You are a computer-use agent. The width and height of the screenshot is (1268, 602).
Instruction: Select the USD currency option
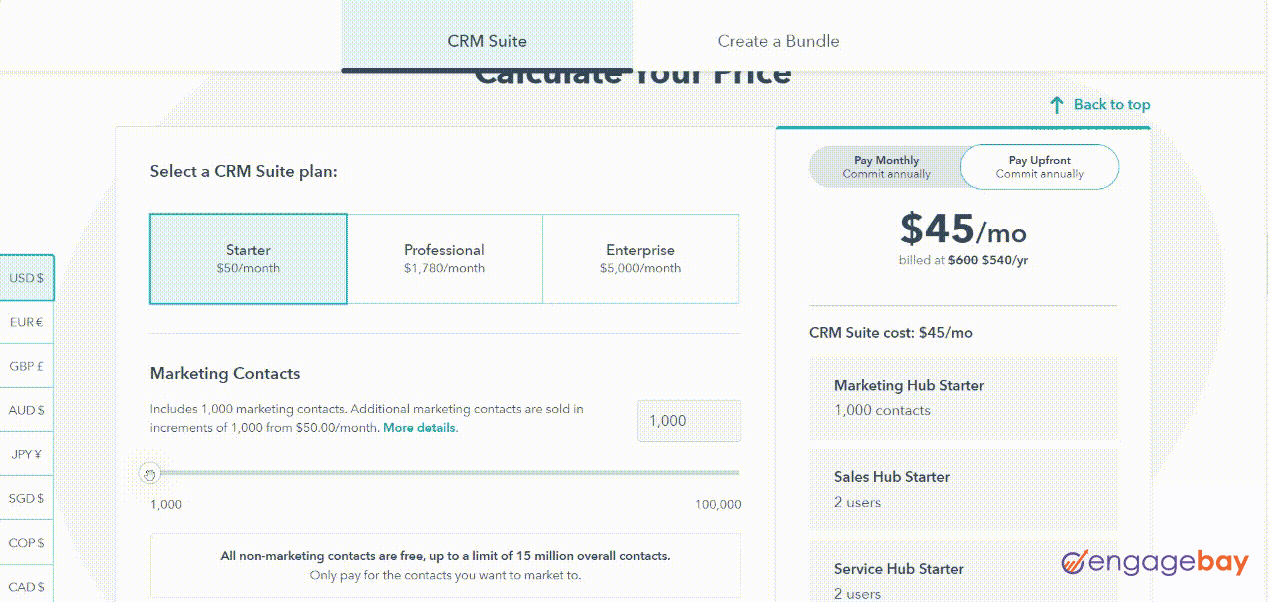(27, 278)
